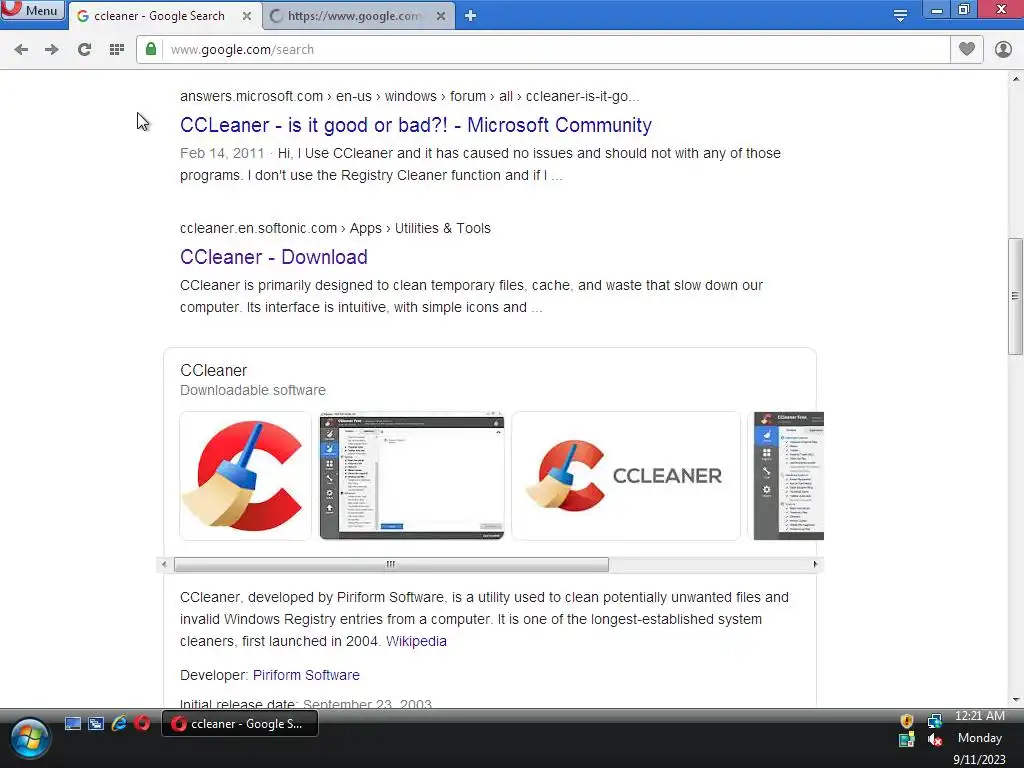The width and height of the screenshot is (1024, 768).
Task: Open the partially visible CCleaner Free screenshot
Action: click(x=788, y=475)
